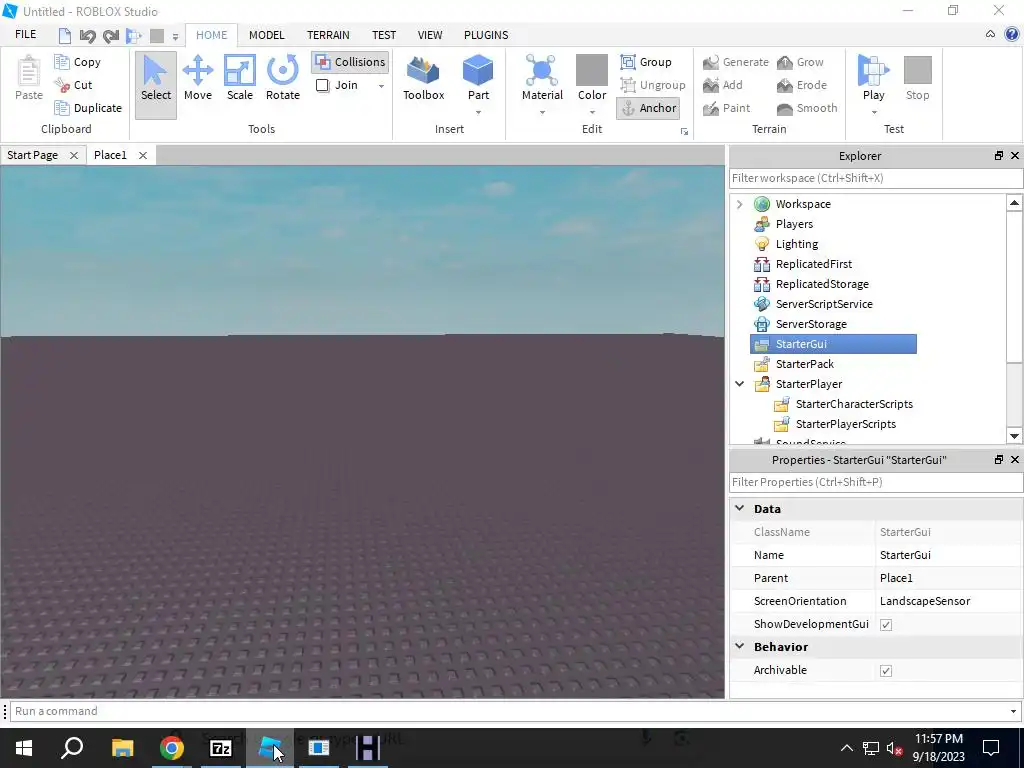Expand the Workspace tree node
The width and height of the screenshot is (1024, 768).
click(x=739, y=204)
